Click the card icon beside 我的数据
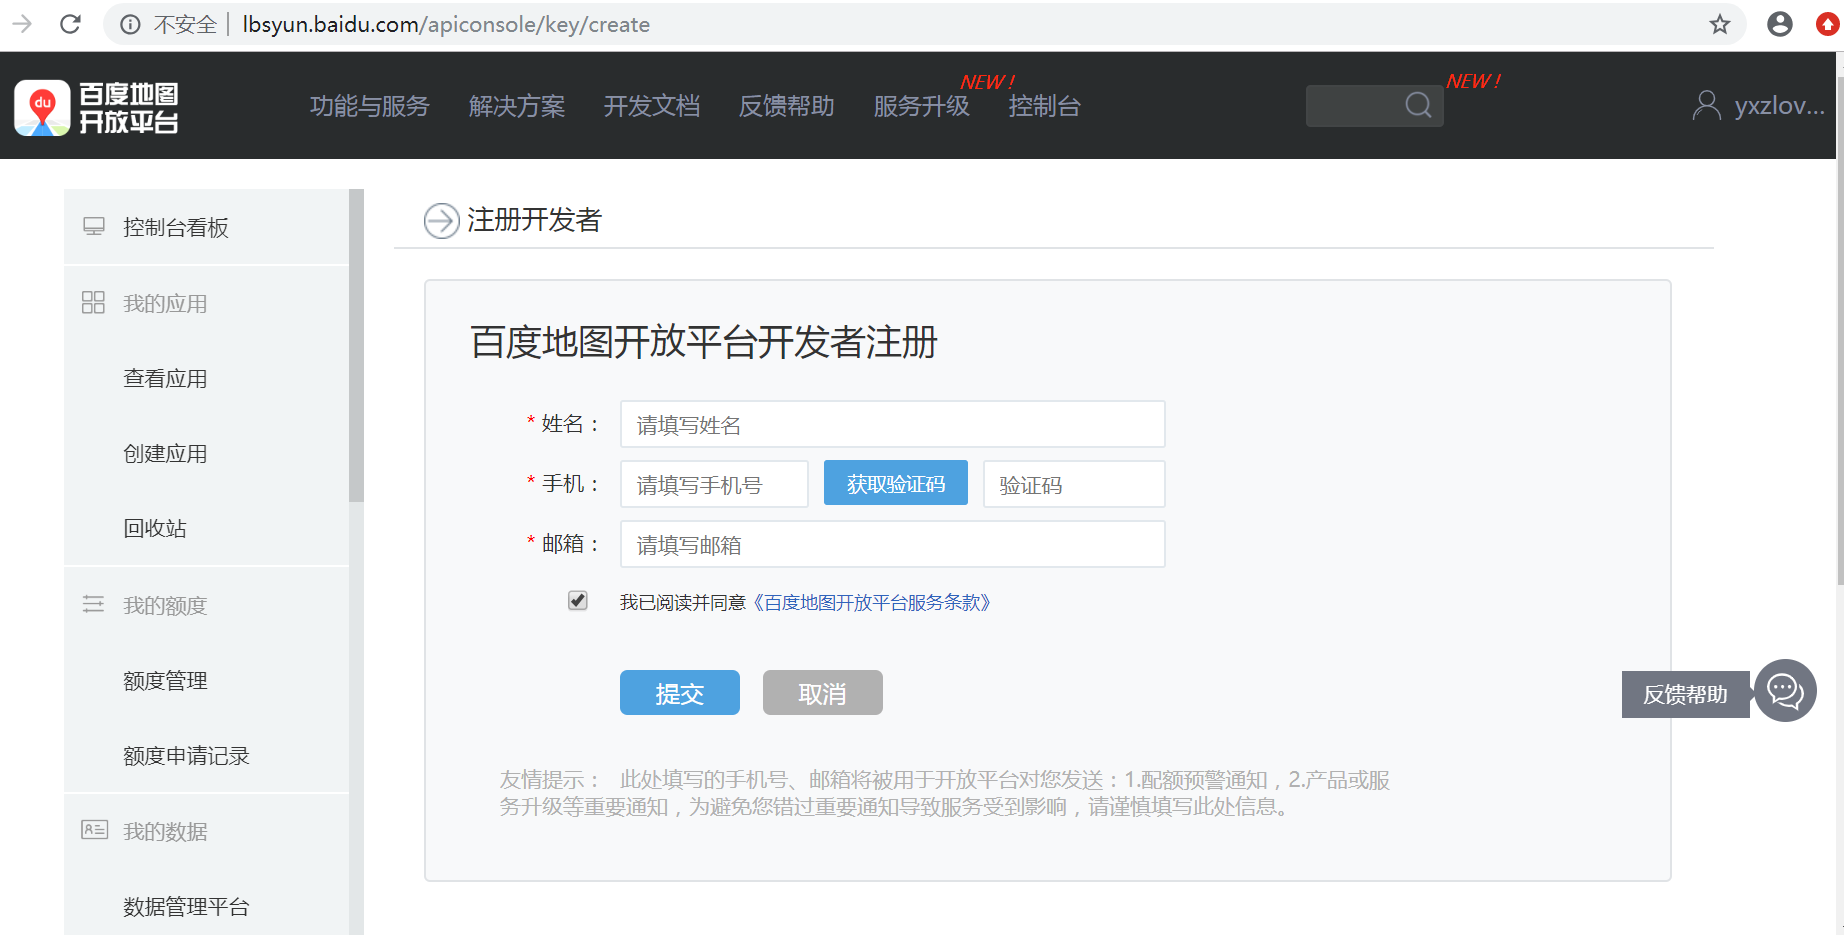1844x935 pixels. pyautogui.click(x=94, y=830)
